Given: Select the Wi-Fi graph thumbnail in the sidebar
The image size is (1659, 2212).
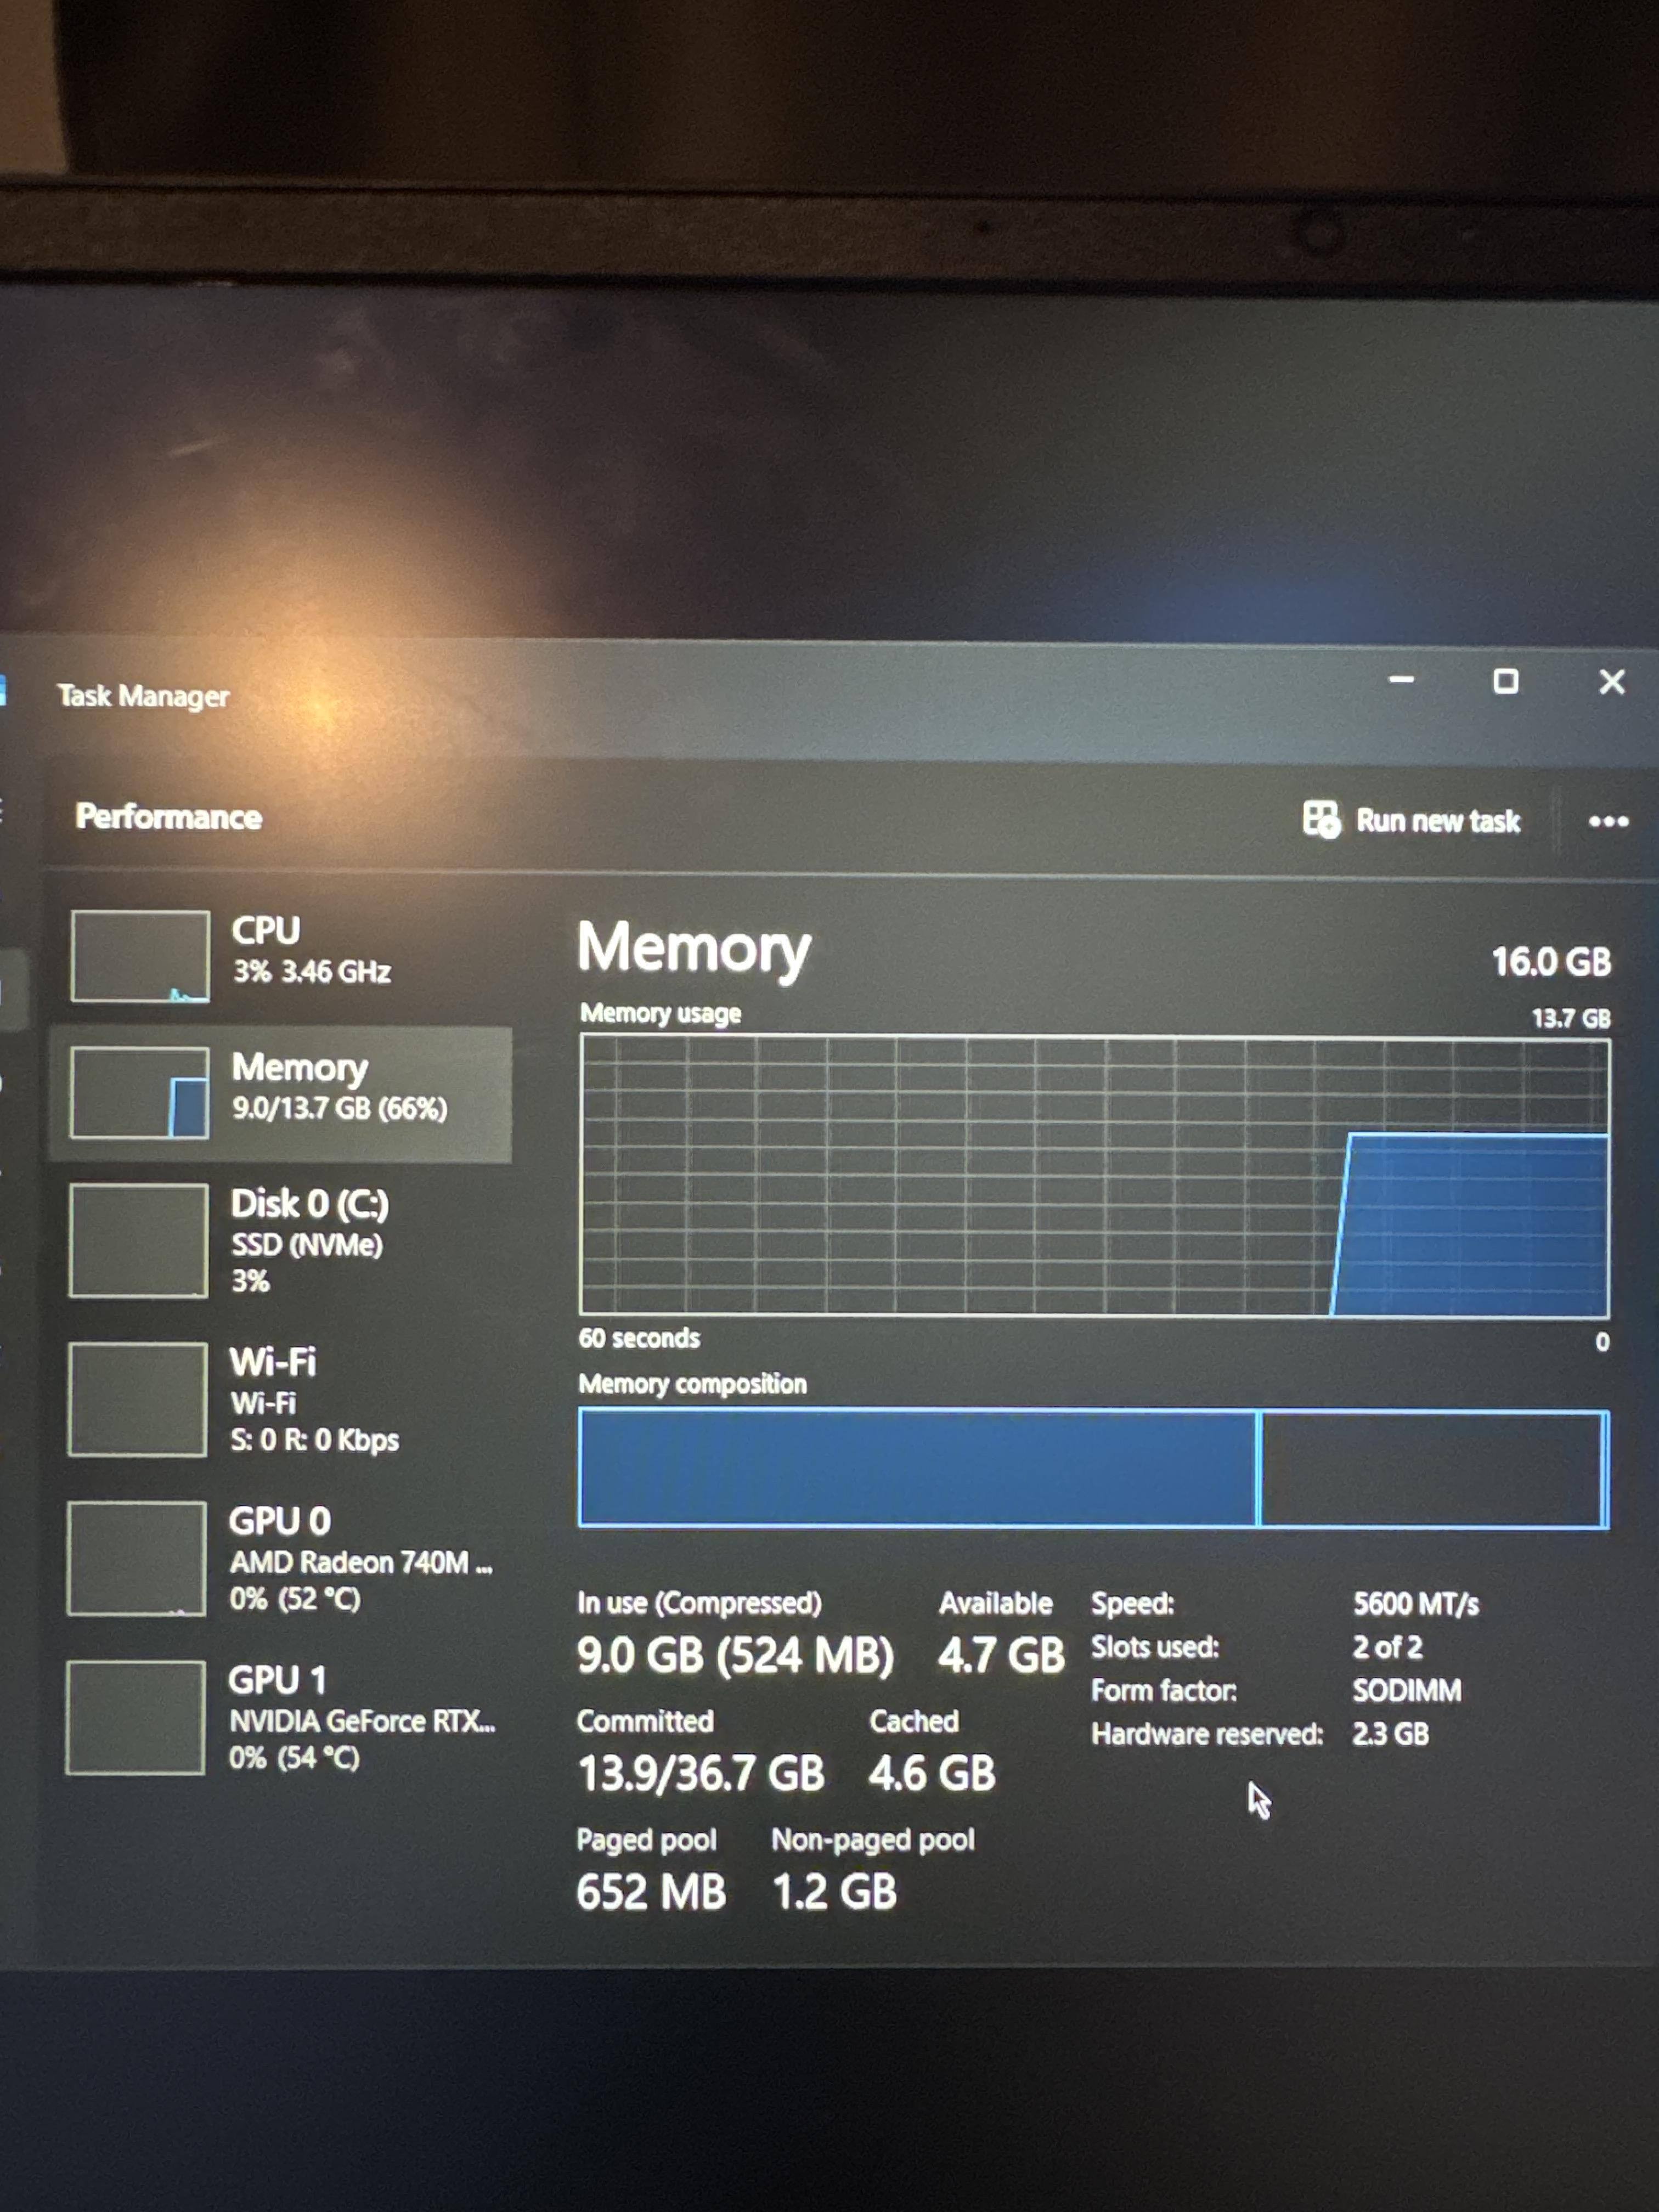Looking at the screenshot, I should [x=137, y=1399].
